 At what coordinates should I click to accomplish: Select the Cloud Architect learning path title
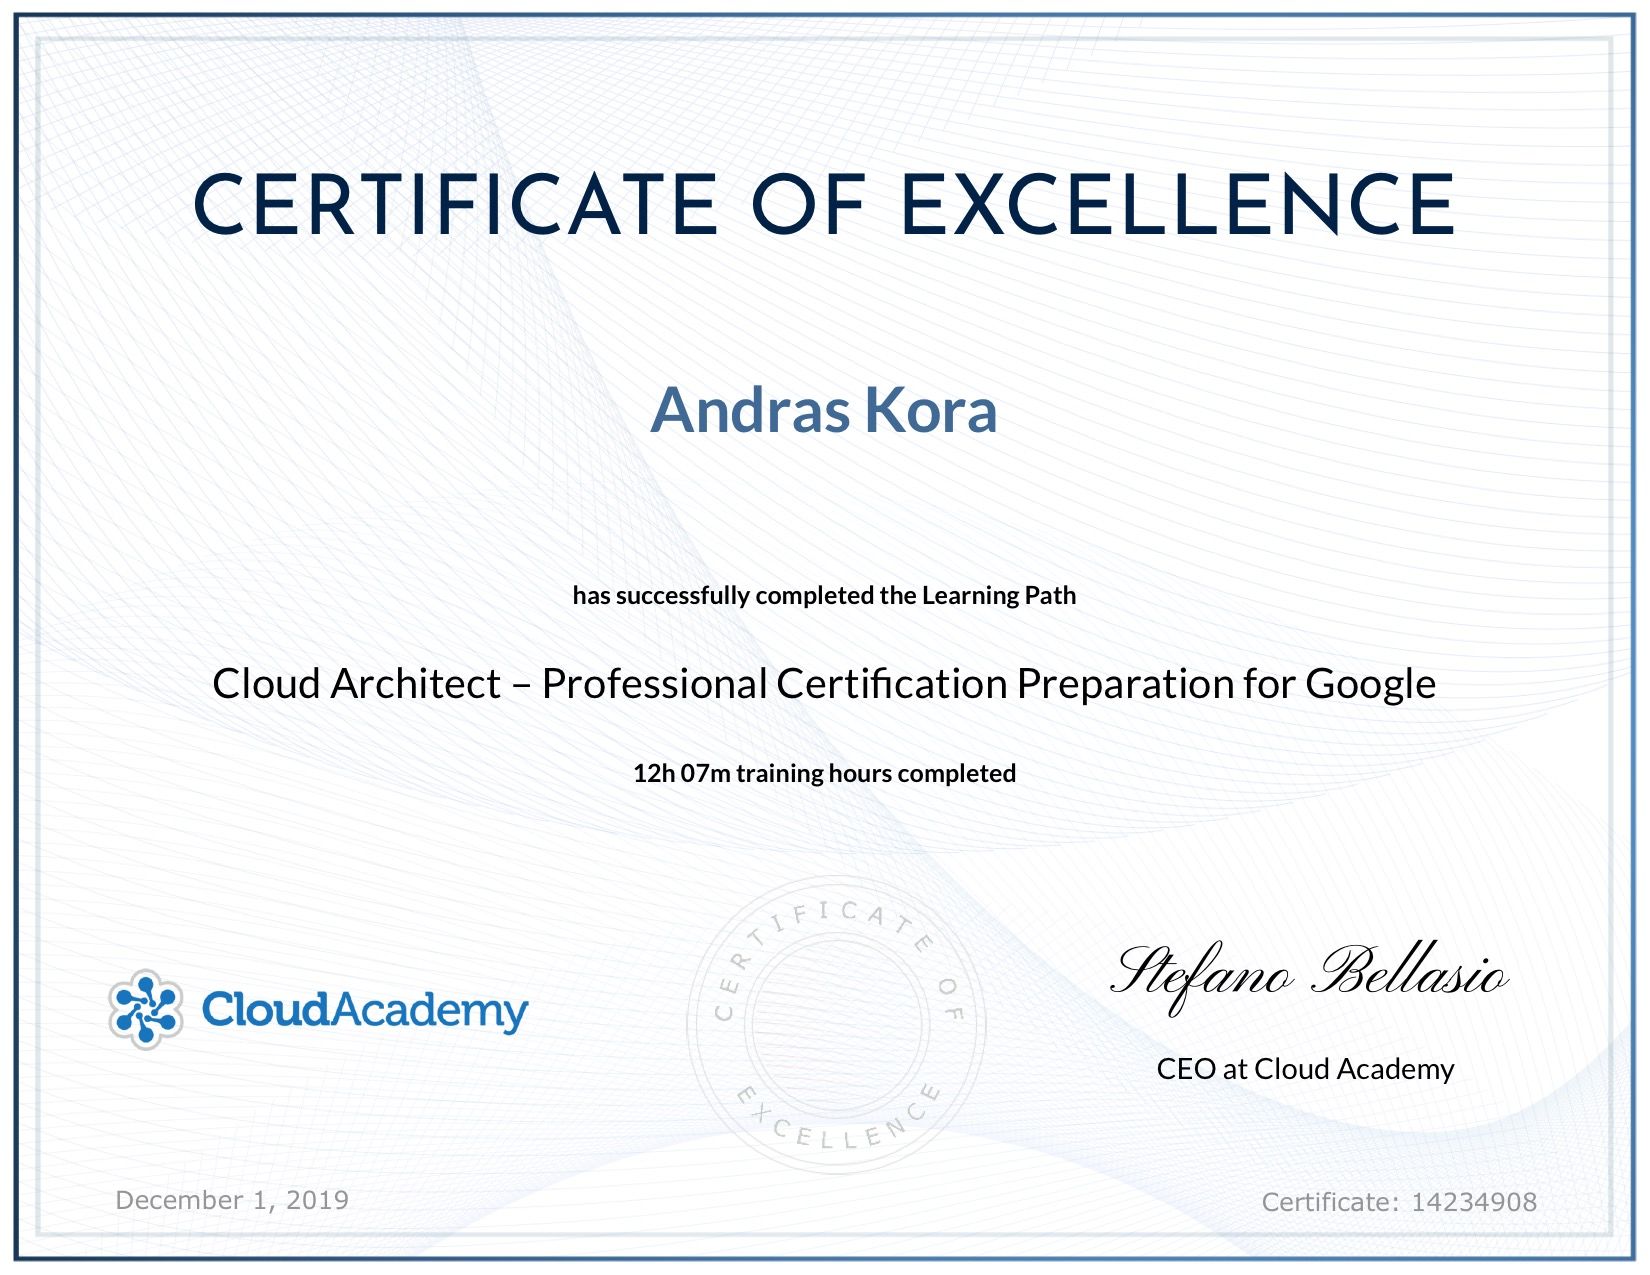(x=824, y=684)
